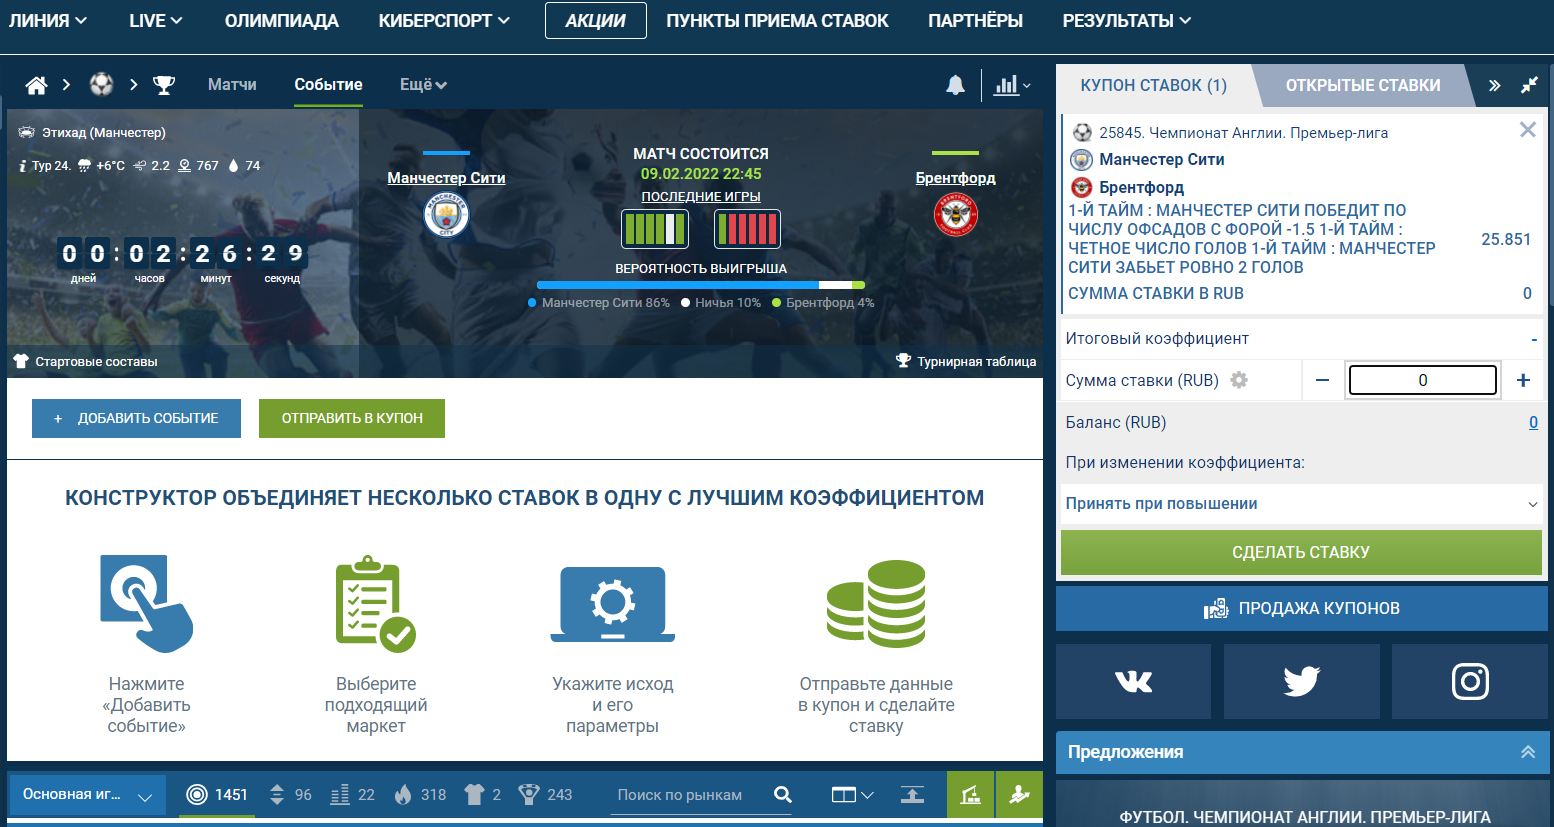Click Brentford recent games form bars
This screenshot has width=1554, height=827.
click(747, 229)
